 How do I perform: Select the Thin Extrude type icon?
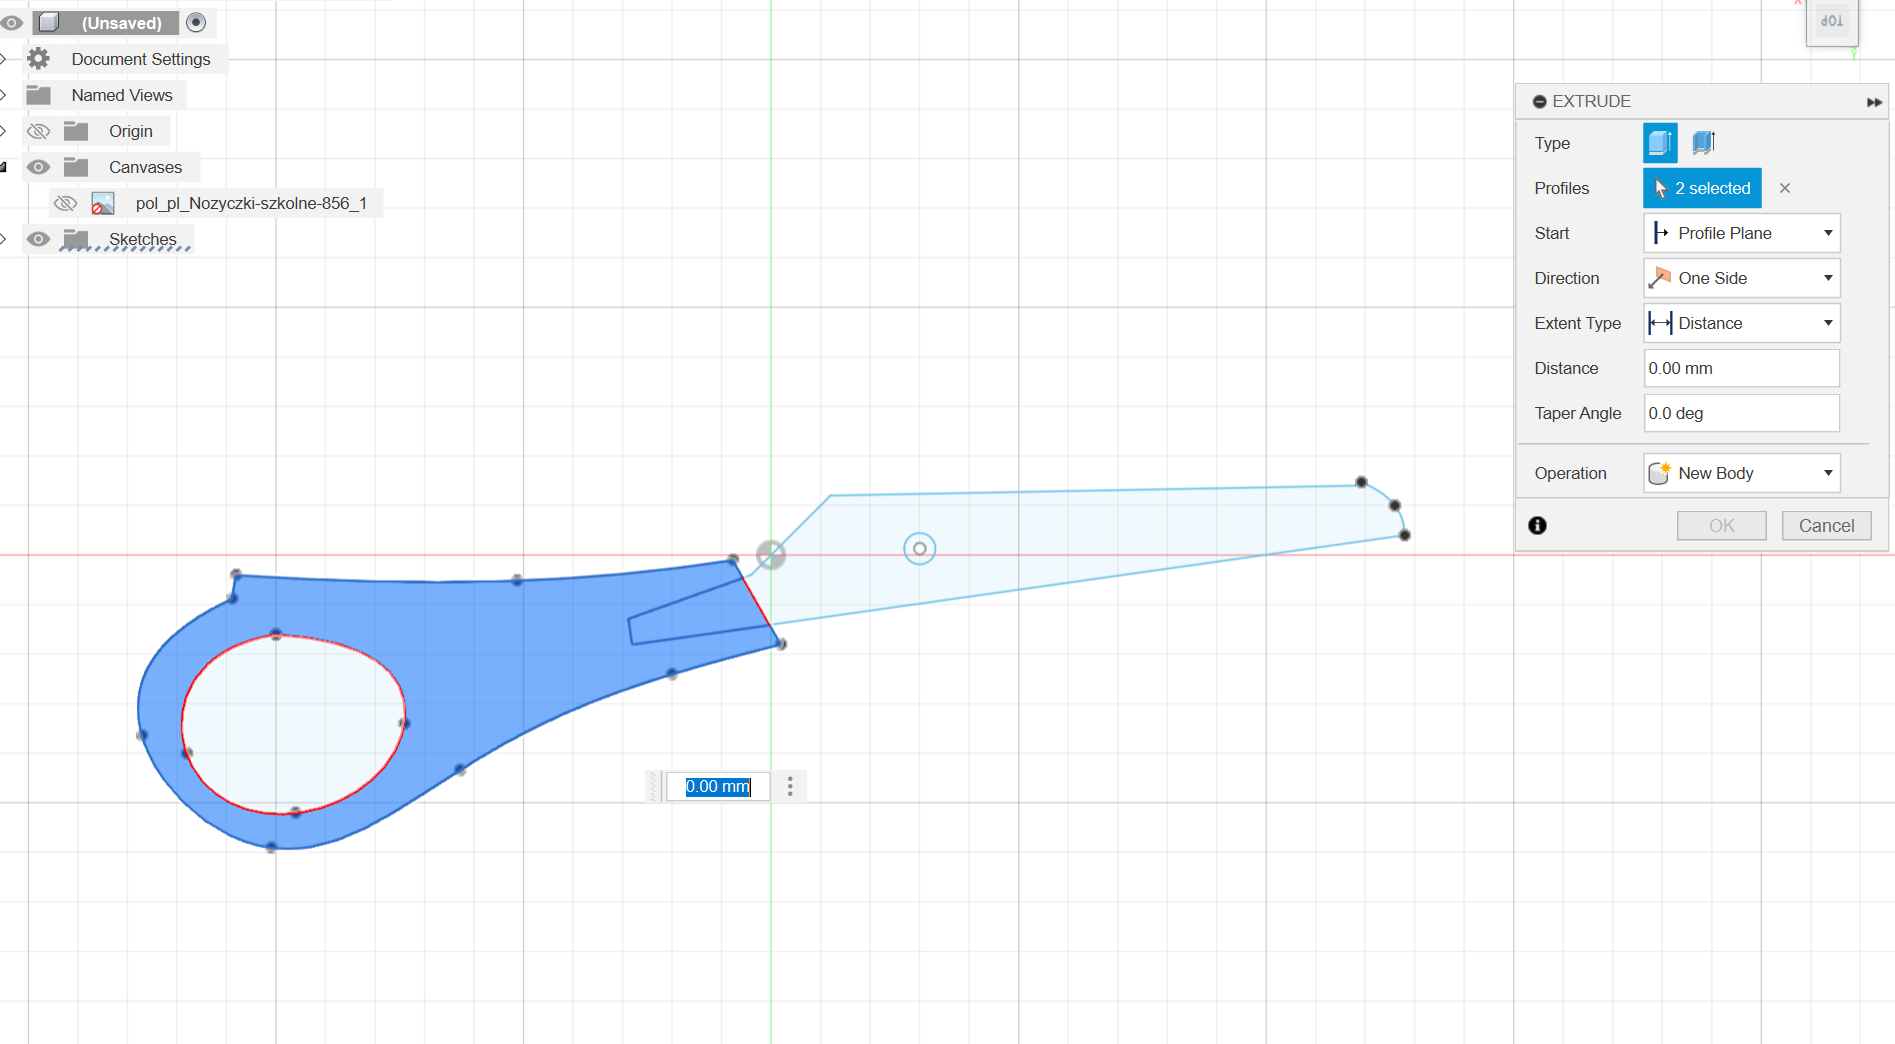click(1704, 143)
